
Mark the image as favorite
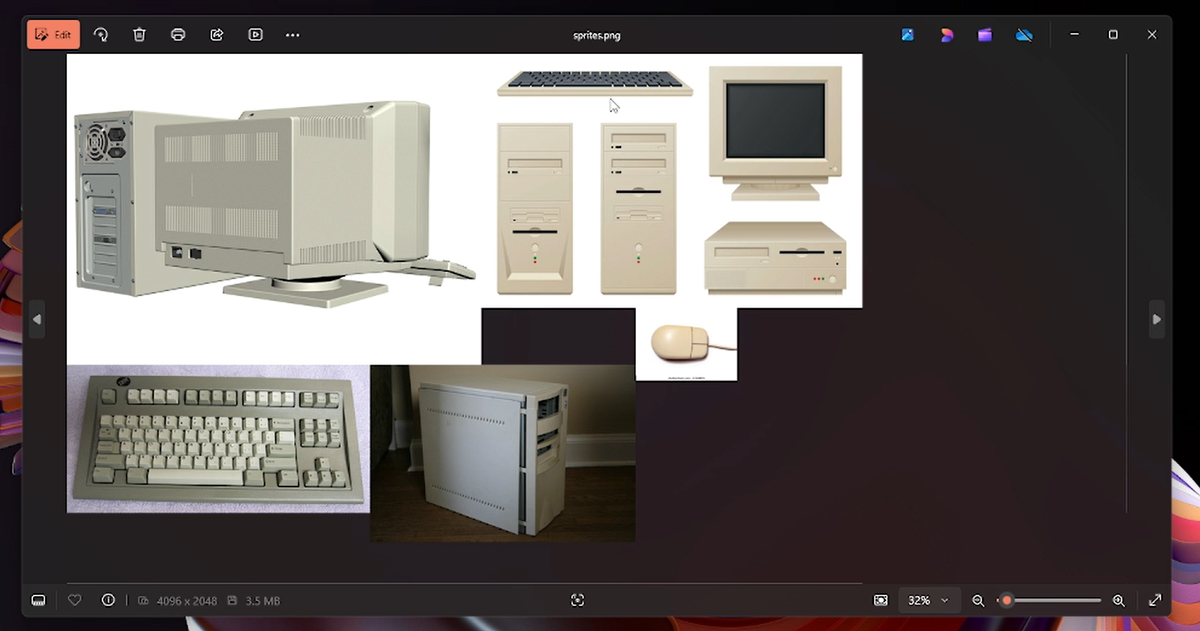(75, 600)
